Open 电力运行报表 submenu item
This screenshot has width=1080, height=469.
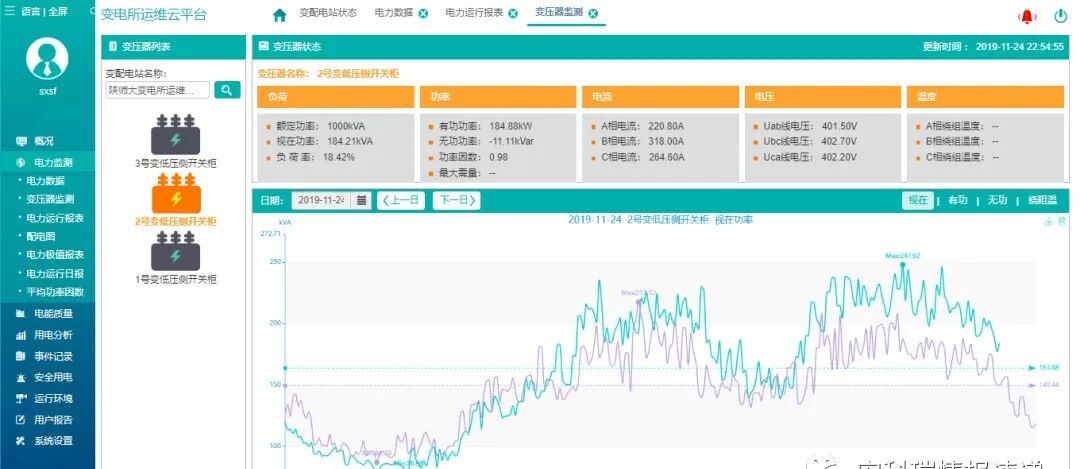pyautogui.click(x=54, y=218)
